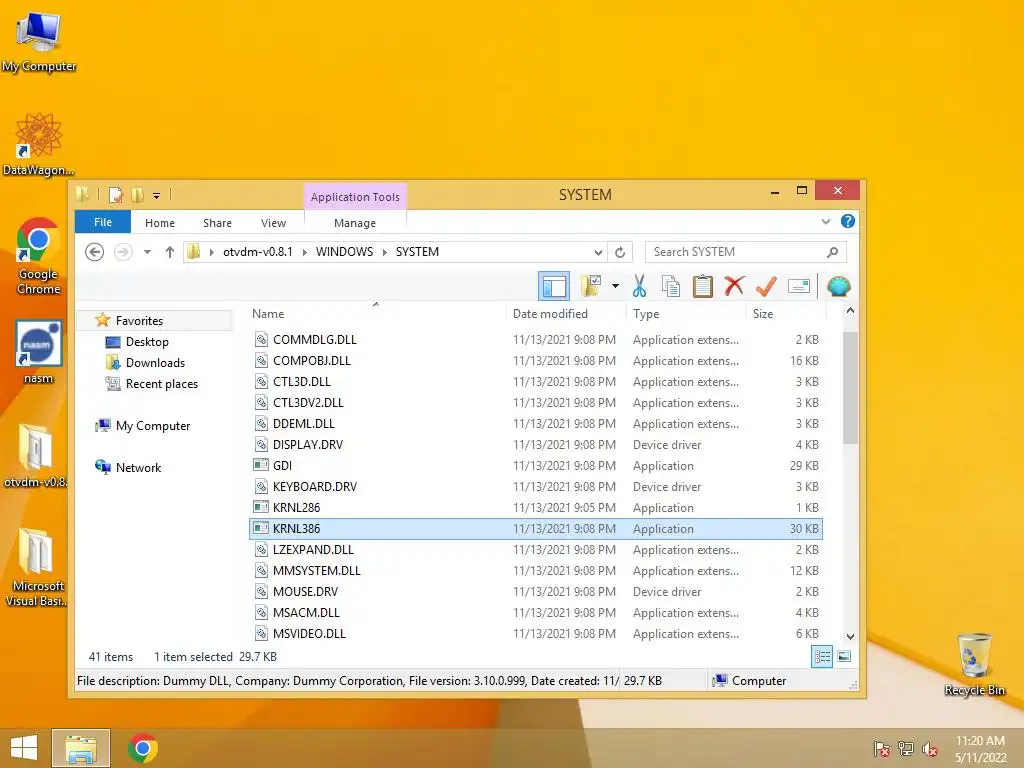Open the File ribbon tab
Viewport: 1024px width, 768px height.
pyautogui.click(x=103, y=222)
